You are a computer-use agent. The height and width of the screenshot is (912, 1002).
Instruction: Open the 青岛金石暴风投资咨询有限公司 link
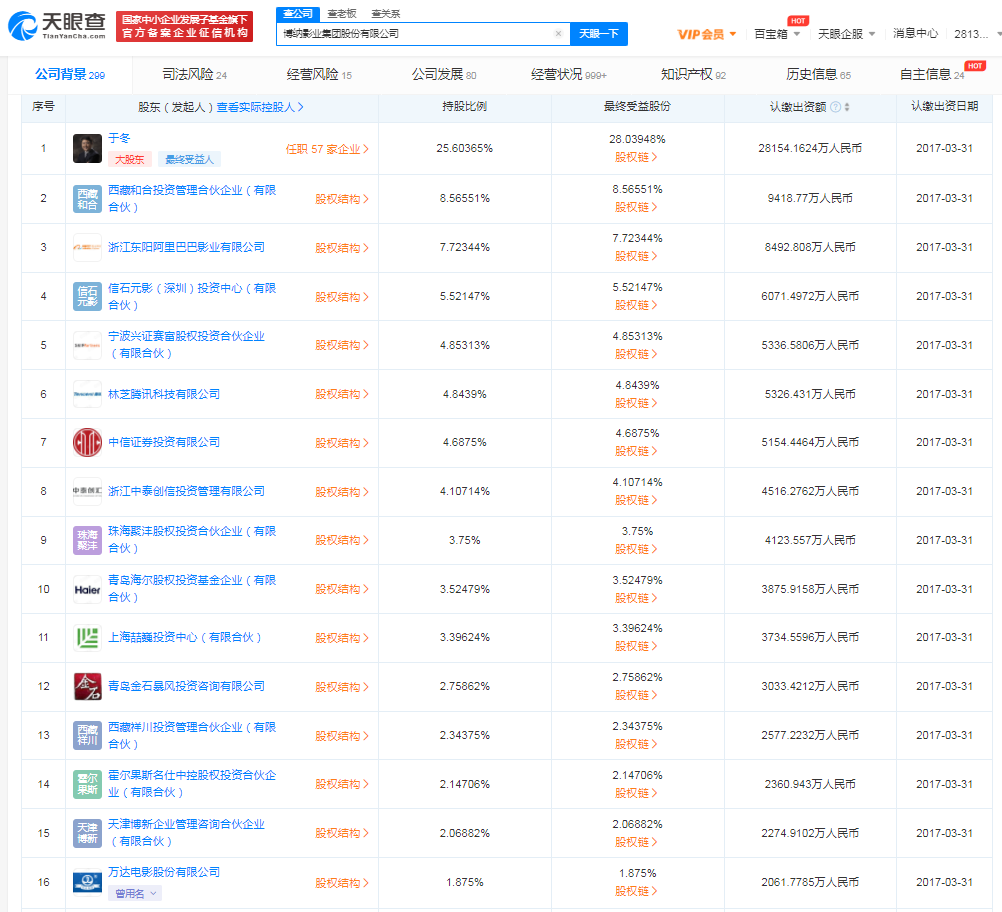pyautogui.click(x=186, y=686)
